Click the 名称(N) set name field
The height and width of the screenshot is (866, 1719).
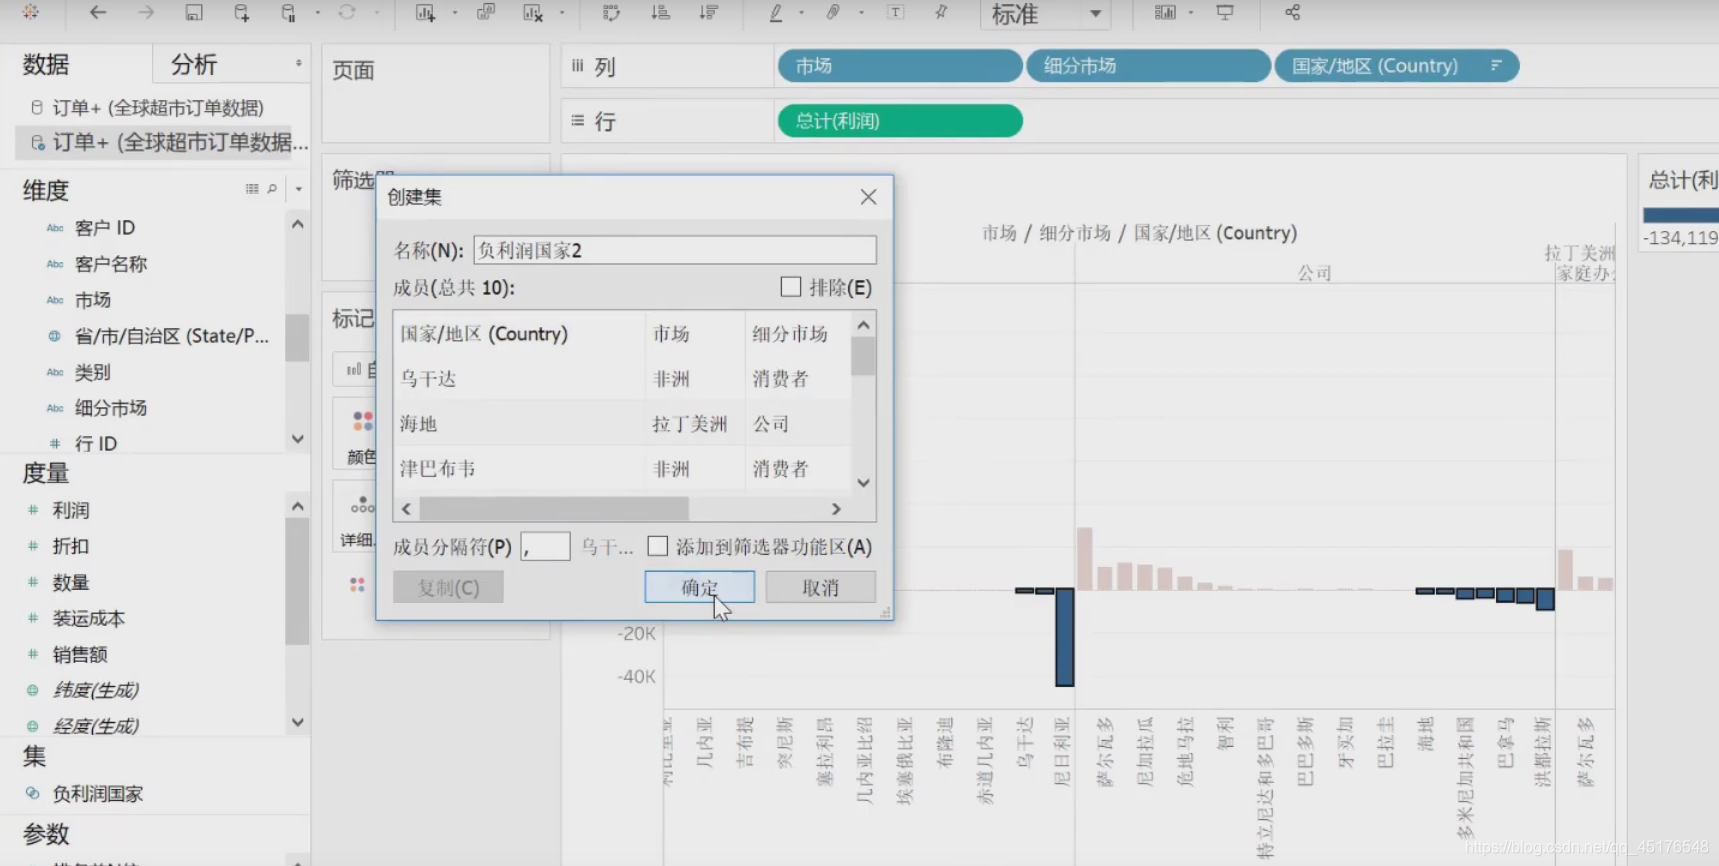click(675, 250)
